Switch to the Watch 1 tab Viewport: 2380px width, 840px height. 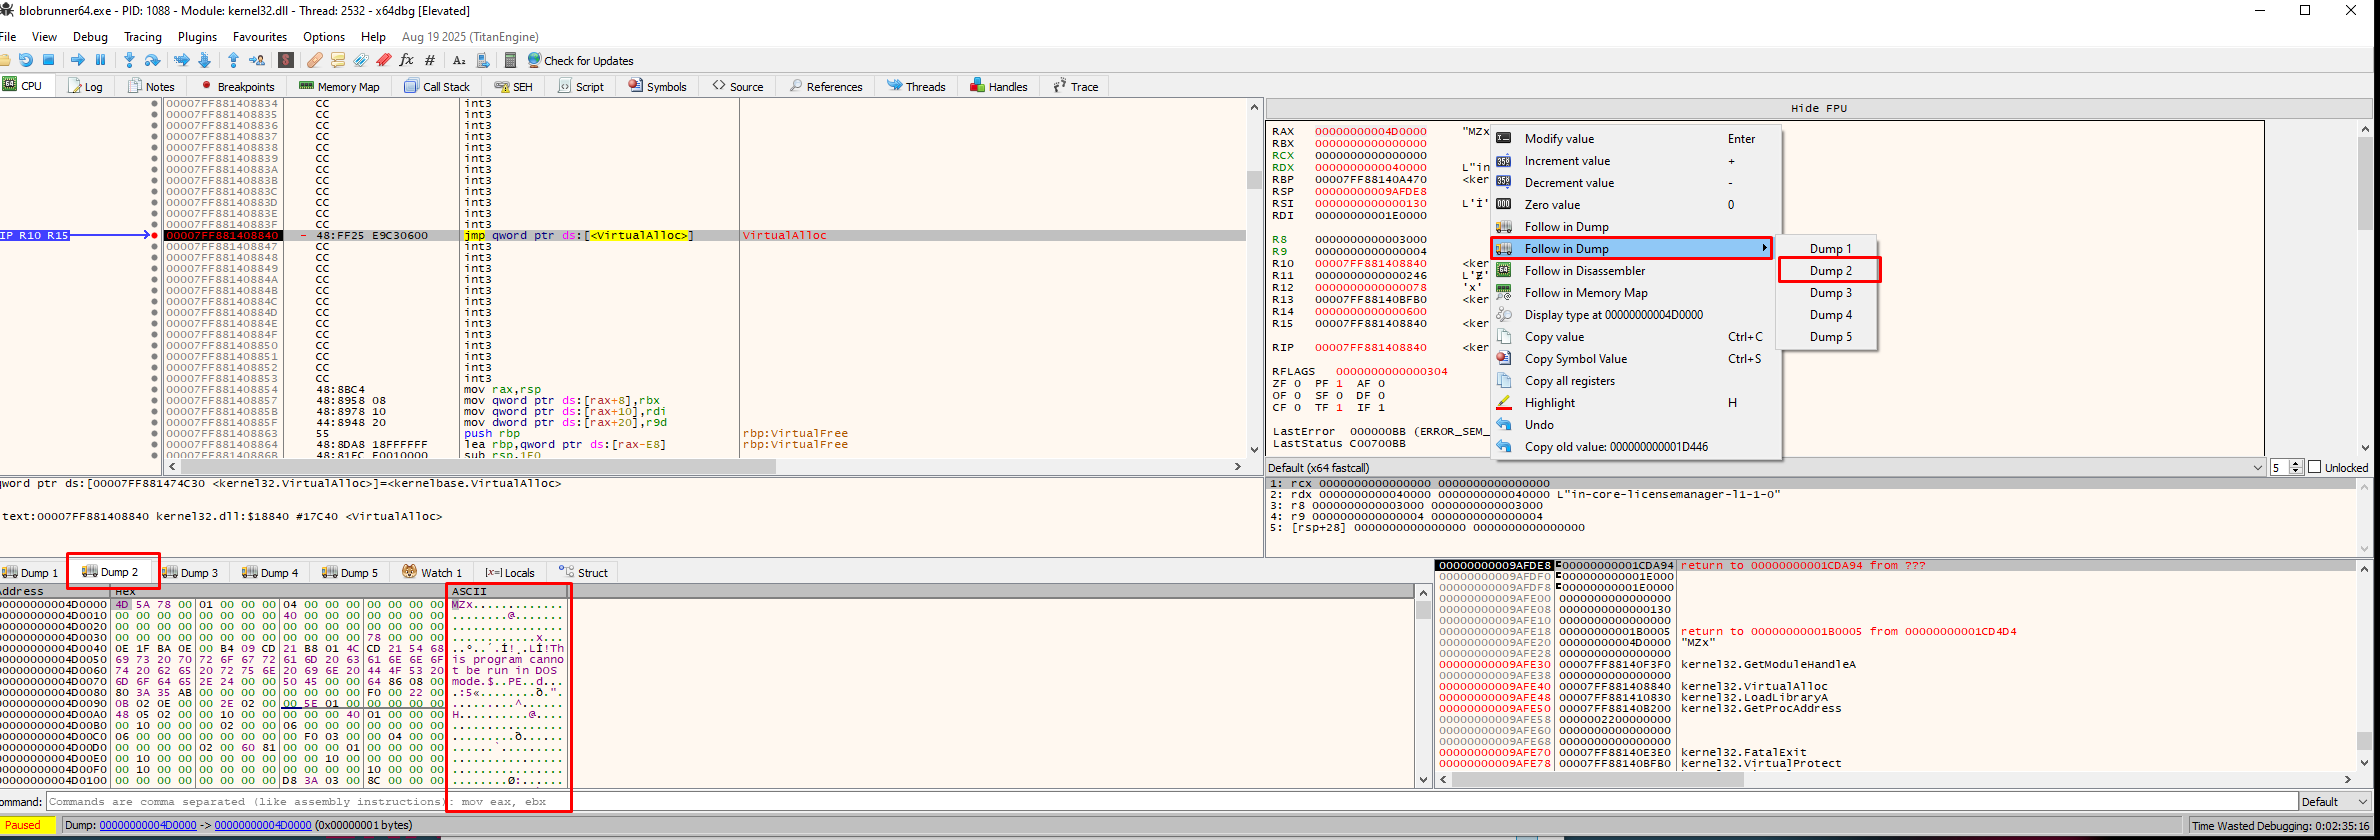(432, 572)
